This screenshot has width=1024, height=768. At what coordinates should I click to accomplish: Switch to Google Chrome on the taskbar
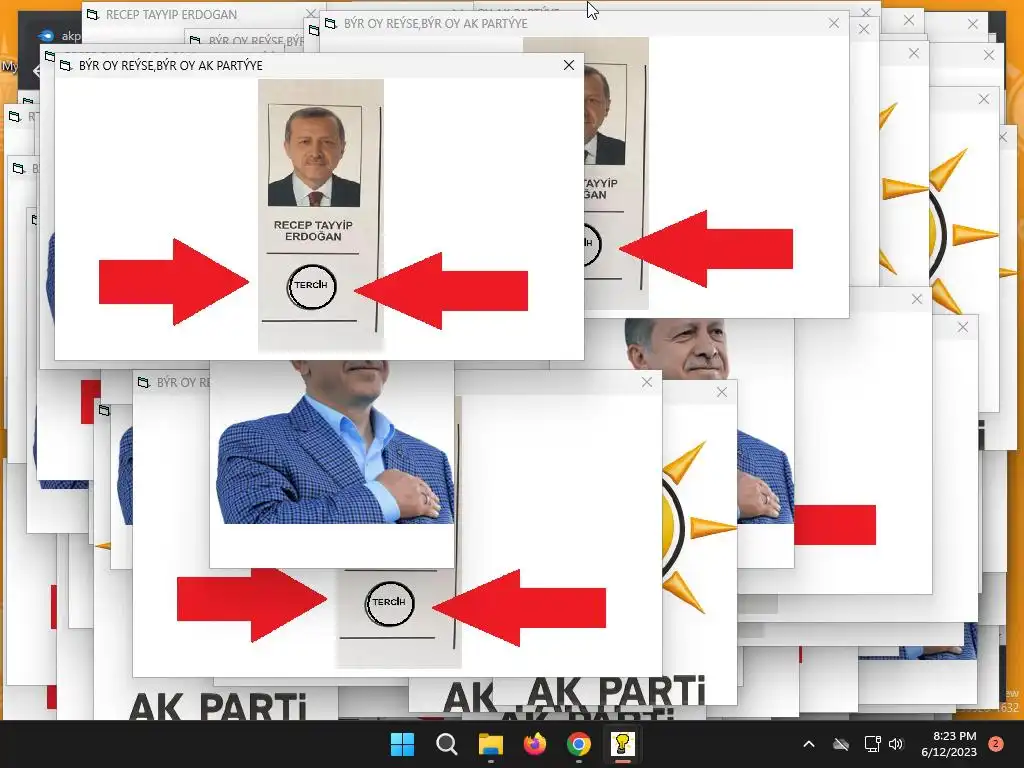pyautogui.click(x=579, y=744)
